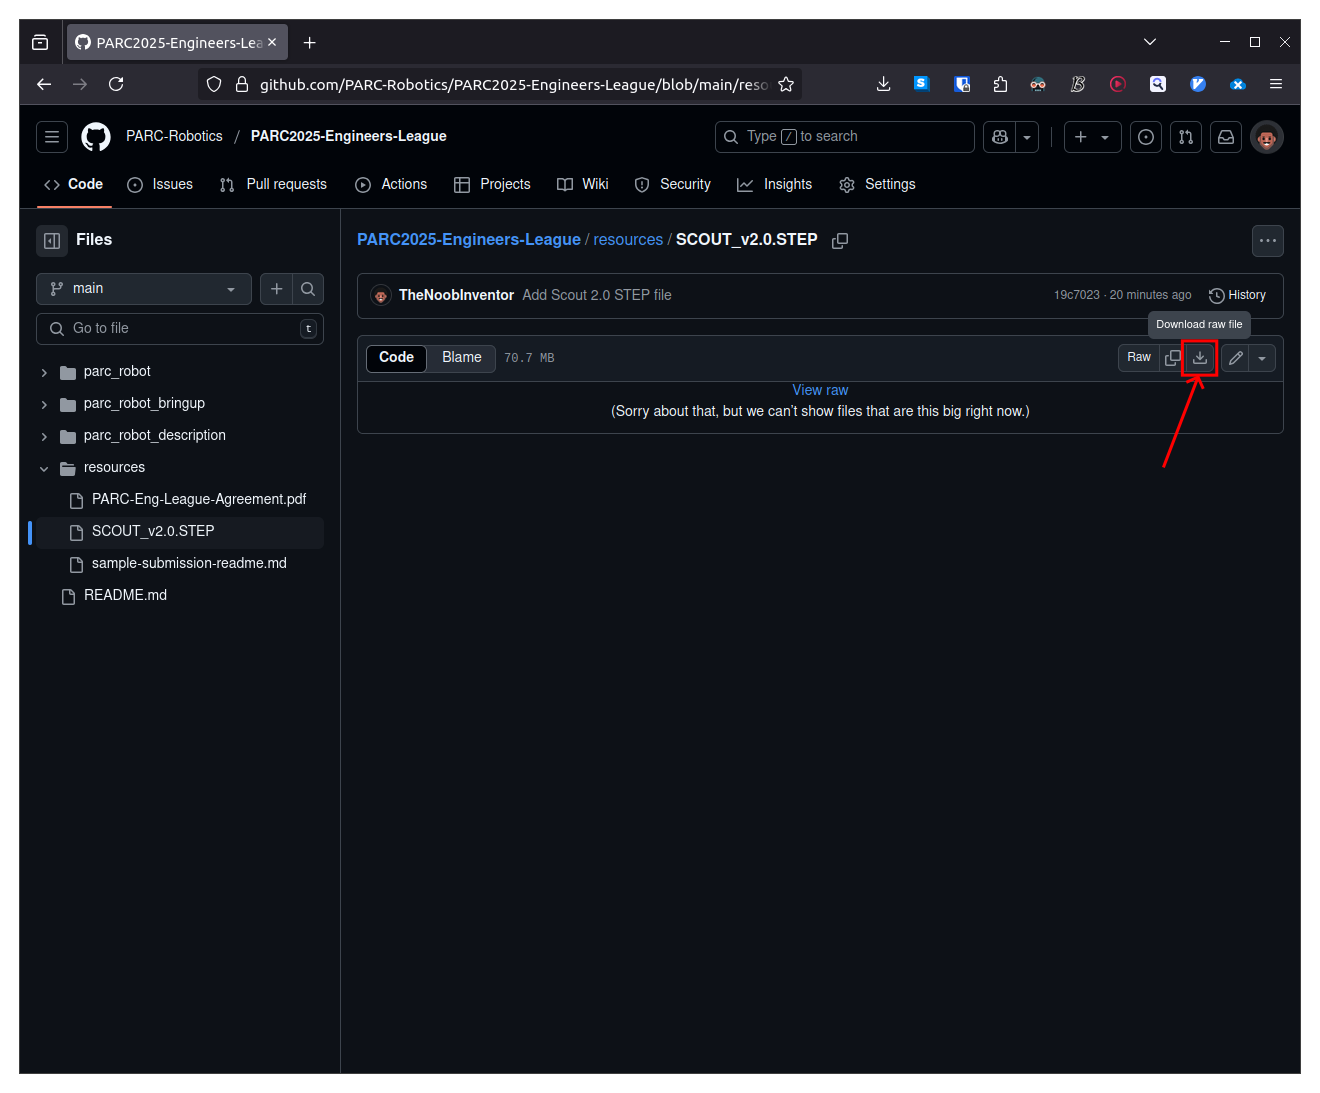
Task: Open the Firefox downloads panel
Action: tap(883, 84)
